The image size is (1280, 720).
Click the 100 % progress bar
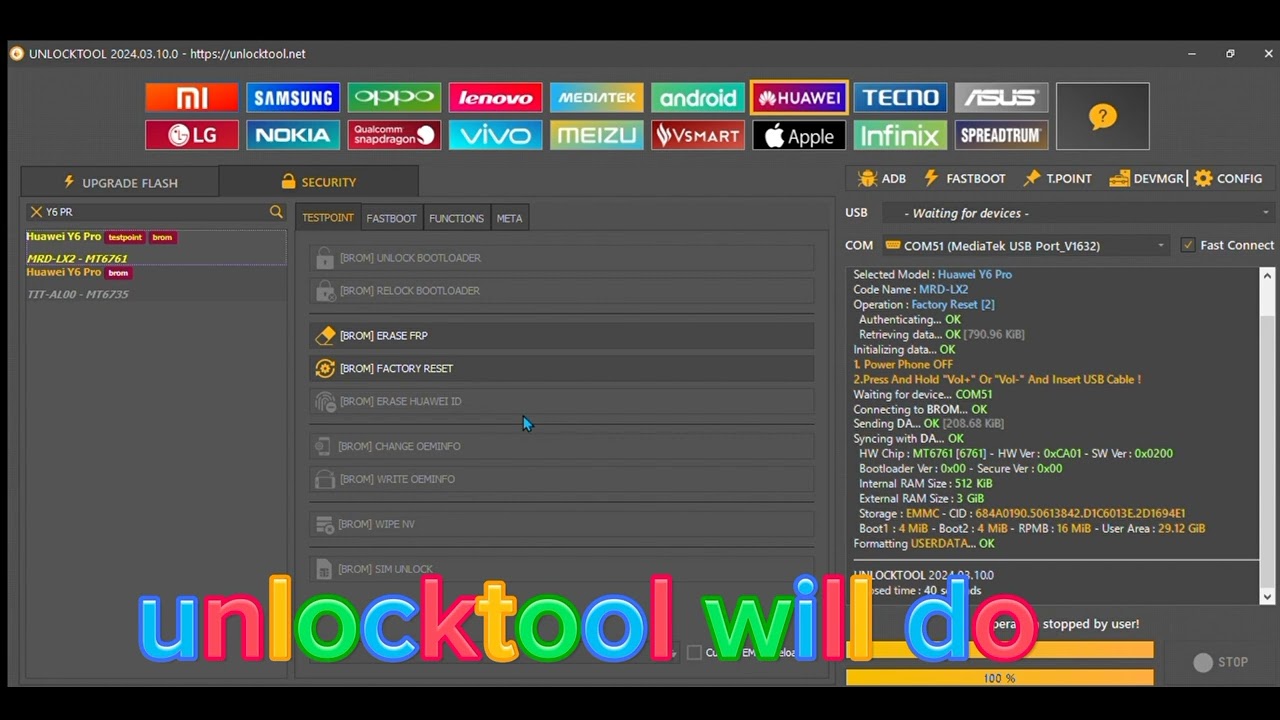pos(999,678)
